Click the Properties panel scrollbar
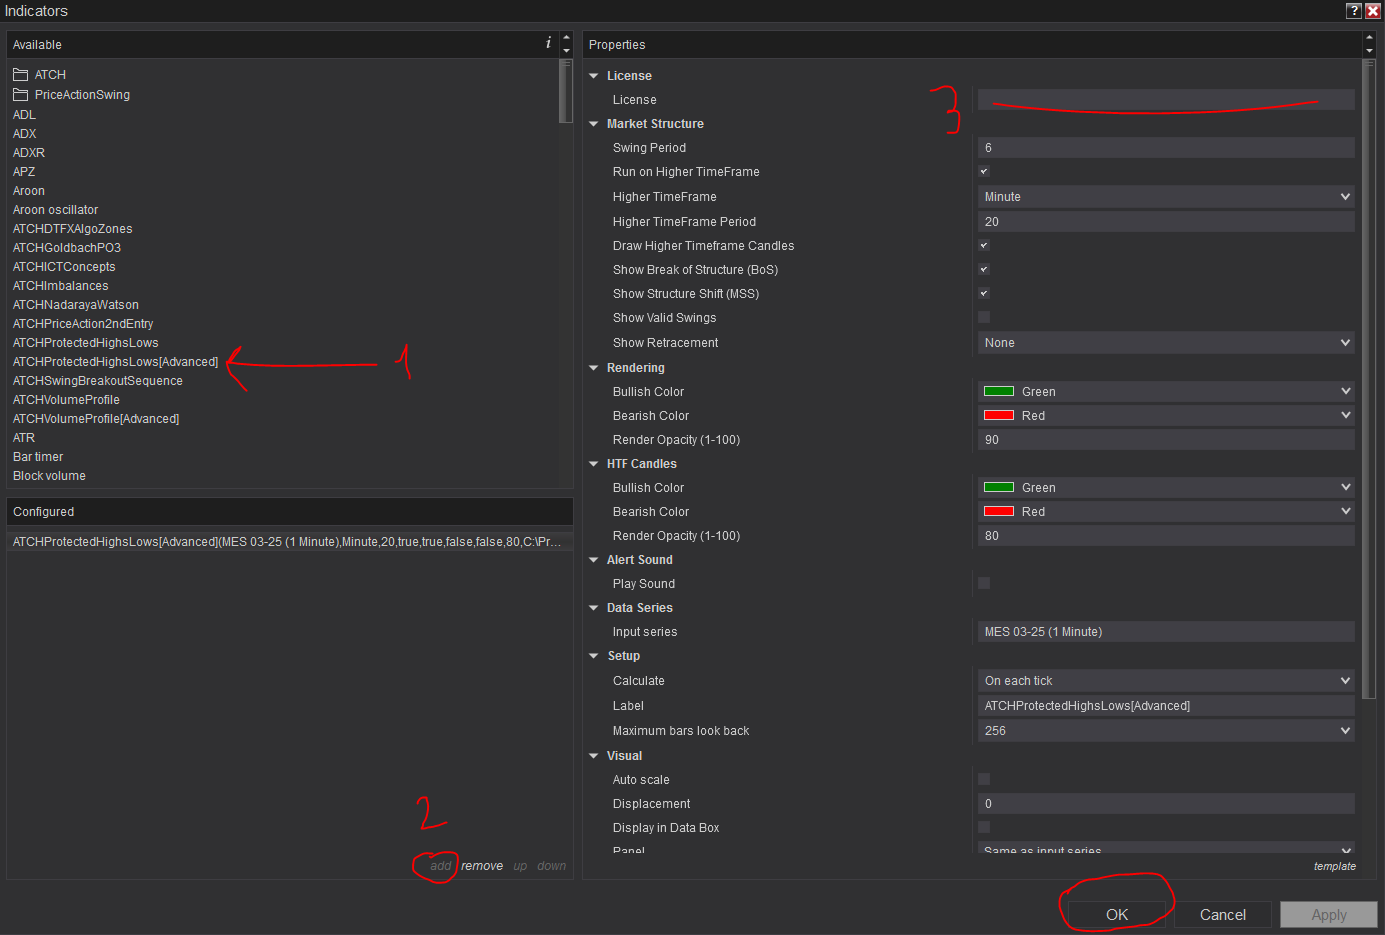 coord(1369,379)
